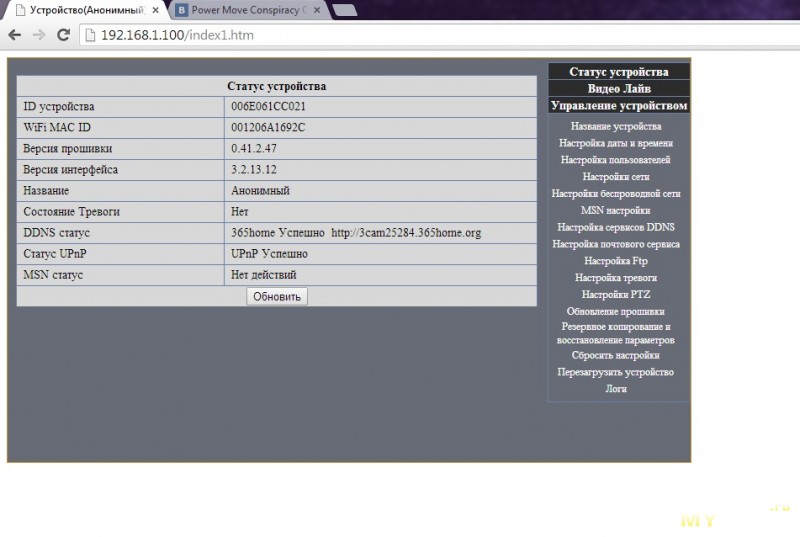This screenshot has height=537, width=800.
Task: Open Настройка сервисов DDNS link
Action: pos(616,227)
